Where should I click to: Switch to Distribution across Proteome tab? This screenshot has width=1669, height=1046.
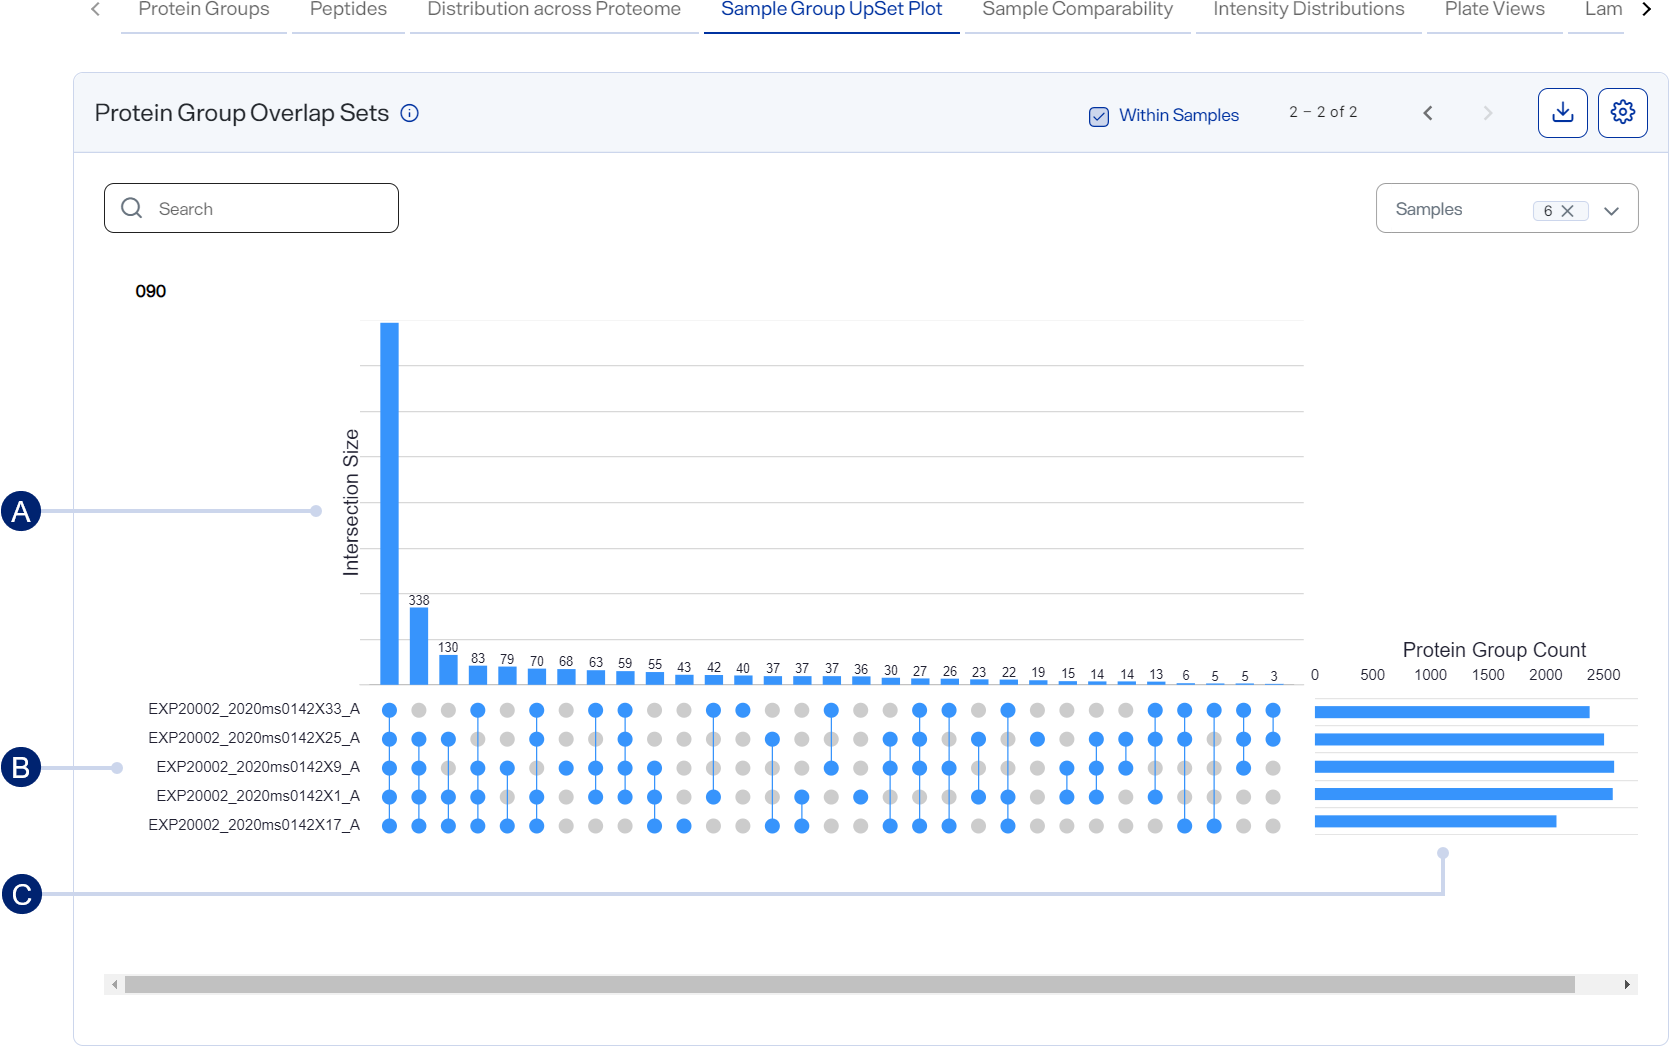[554, 12]
